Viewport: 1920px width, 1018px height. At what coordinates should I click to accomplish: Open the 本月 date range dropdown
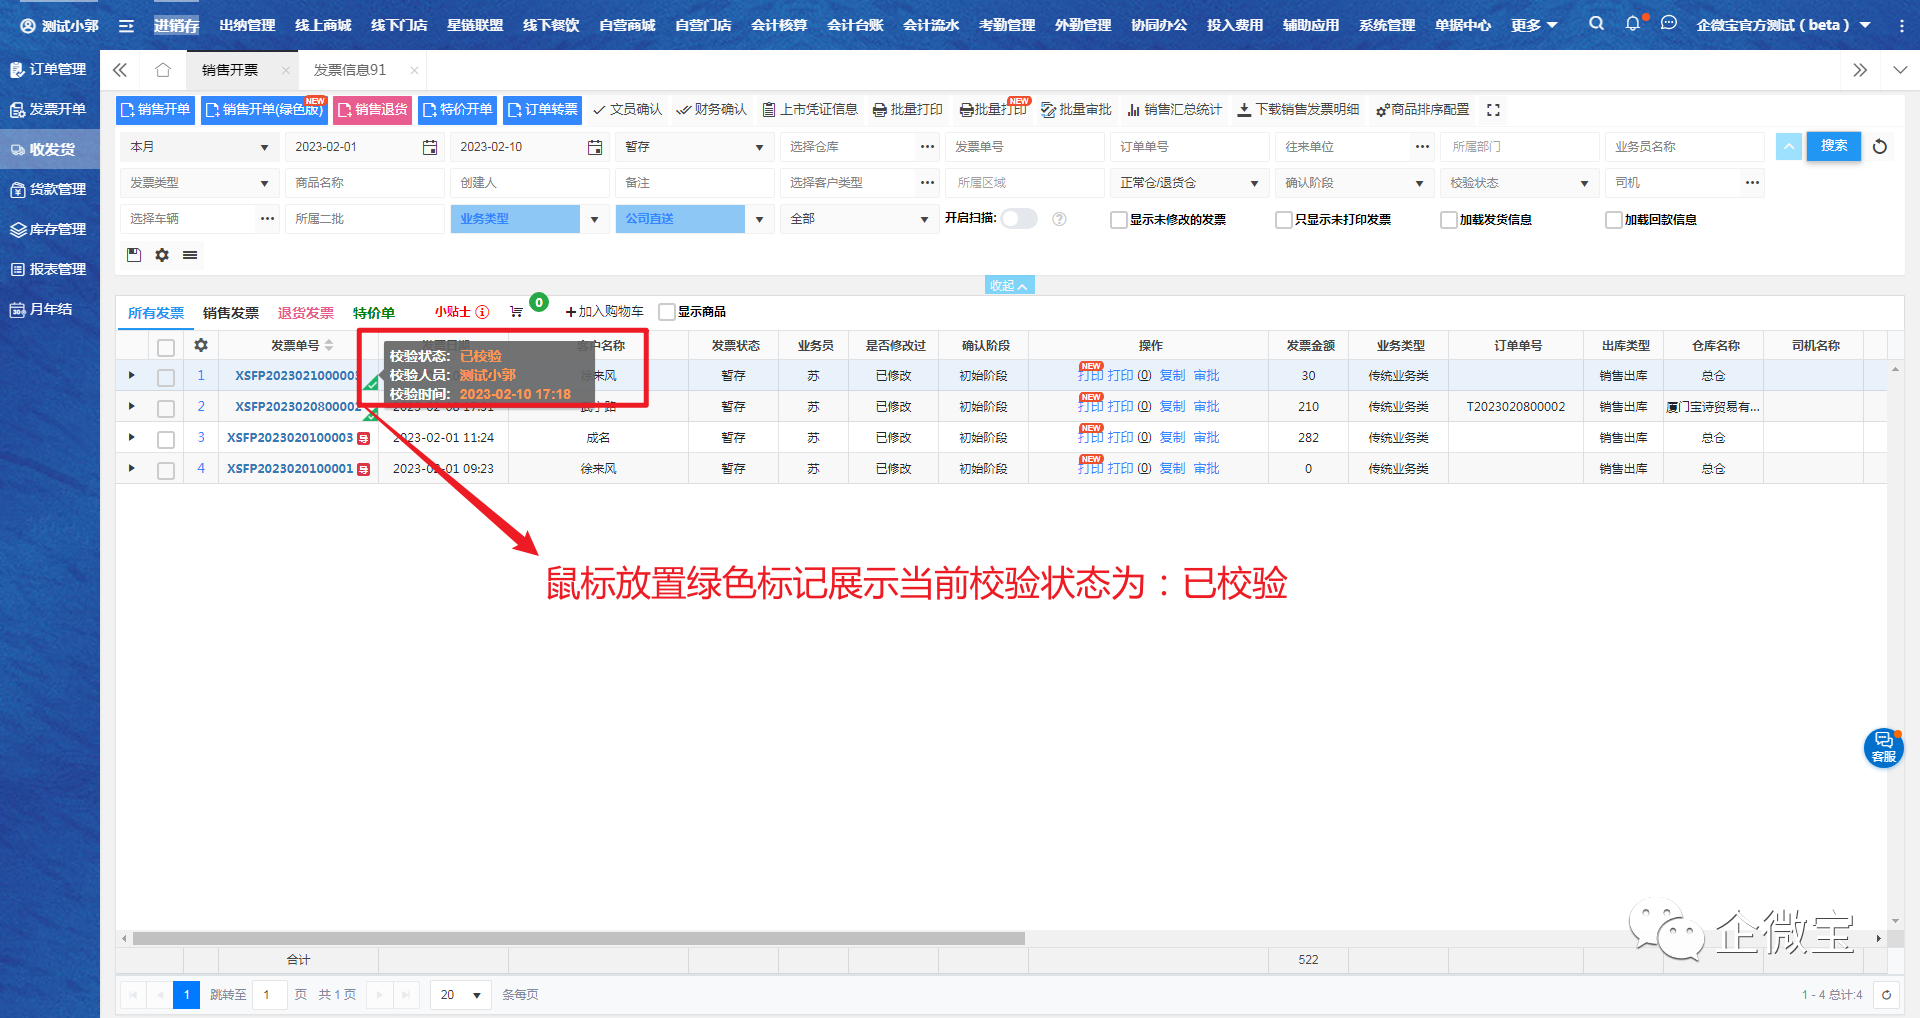click(198, 147)
